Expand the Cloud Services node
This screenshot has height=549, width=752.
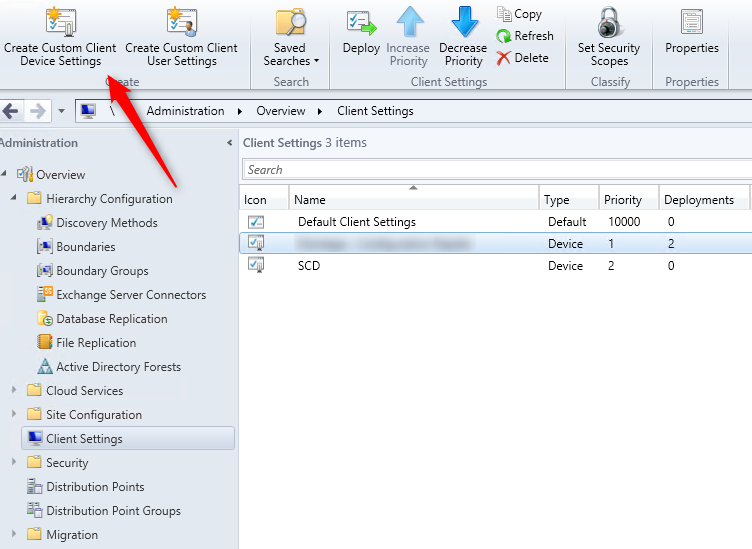14,390
